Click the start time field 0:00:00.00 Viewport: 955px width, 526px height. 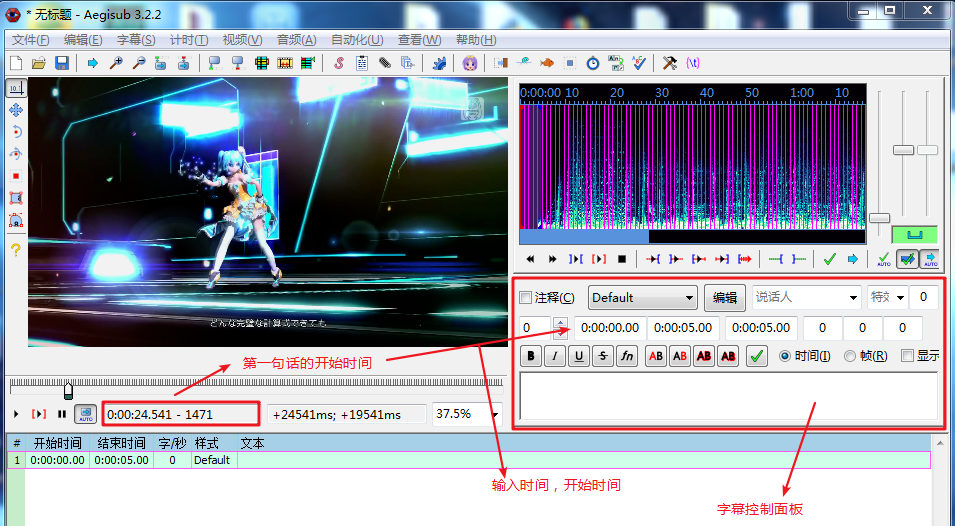pos(609,327)
